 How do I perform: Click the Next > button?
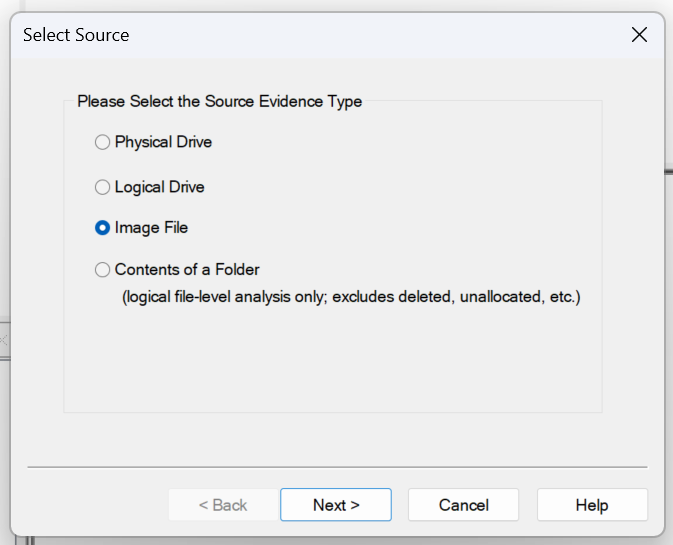click(335, 505)
